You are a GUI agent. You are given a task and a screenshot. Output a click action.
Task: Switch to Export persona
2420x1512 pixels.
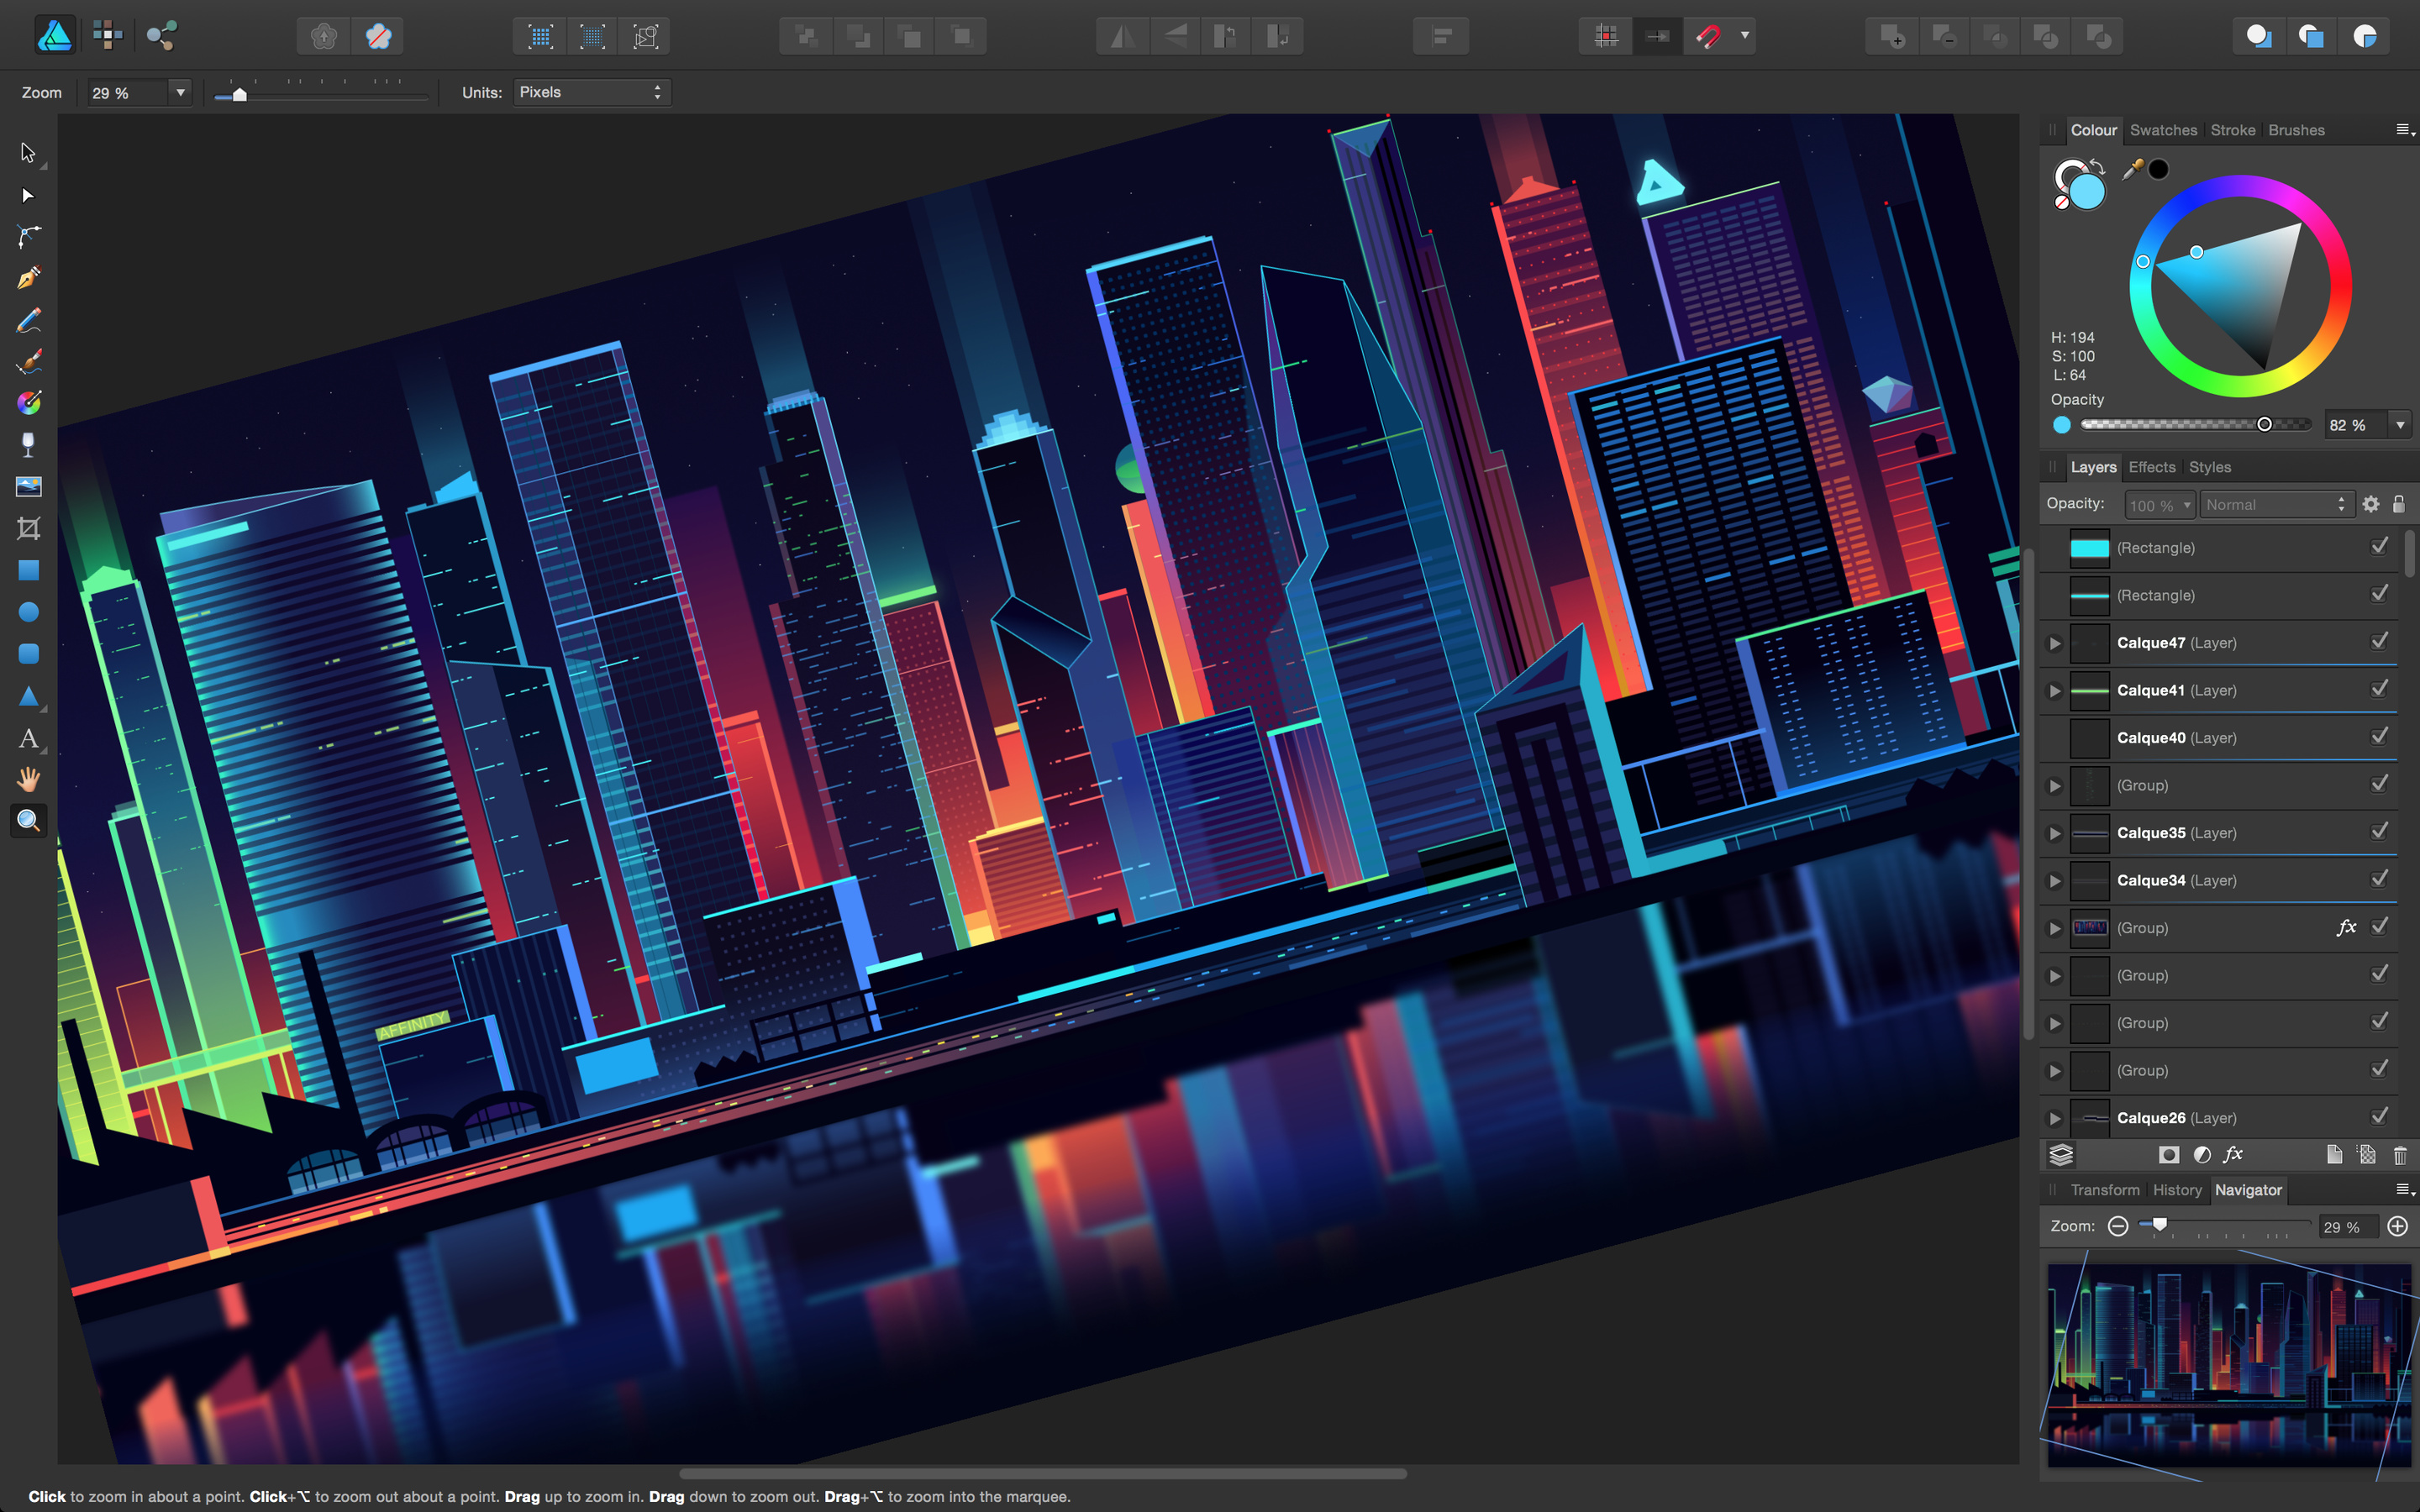[161, 36]
